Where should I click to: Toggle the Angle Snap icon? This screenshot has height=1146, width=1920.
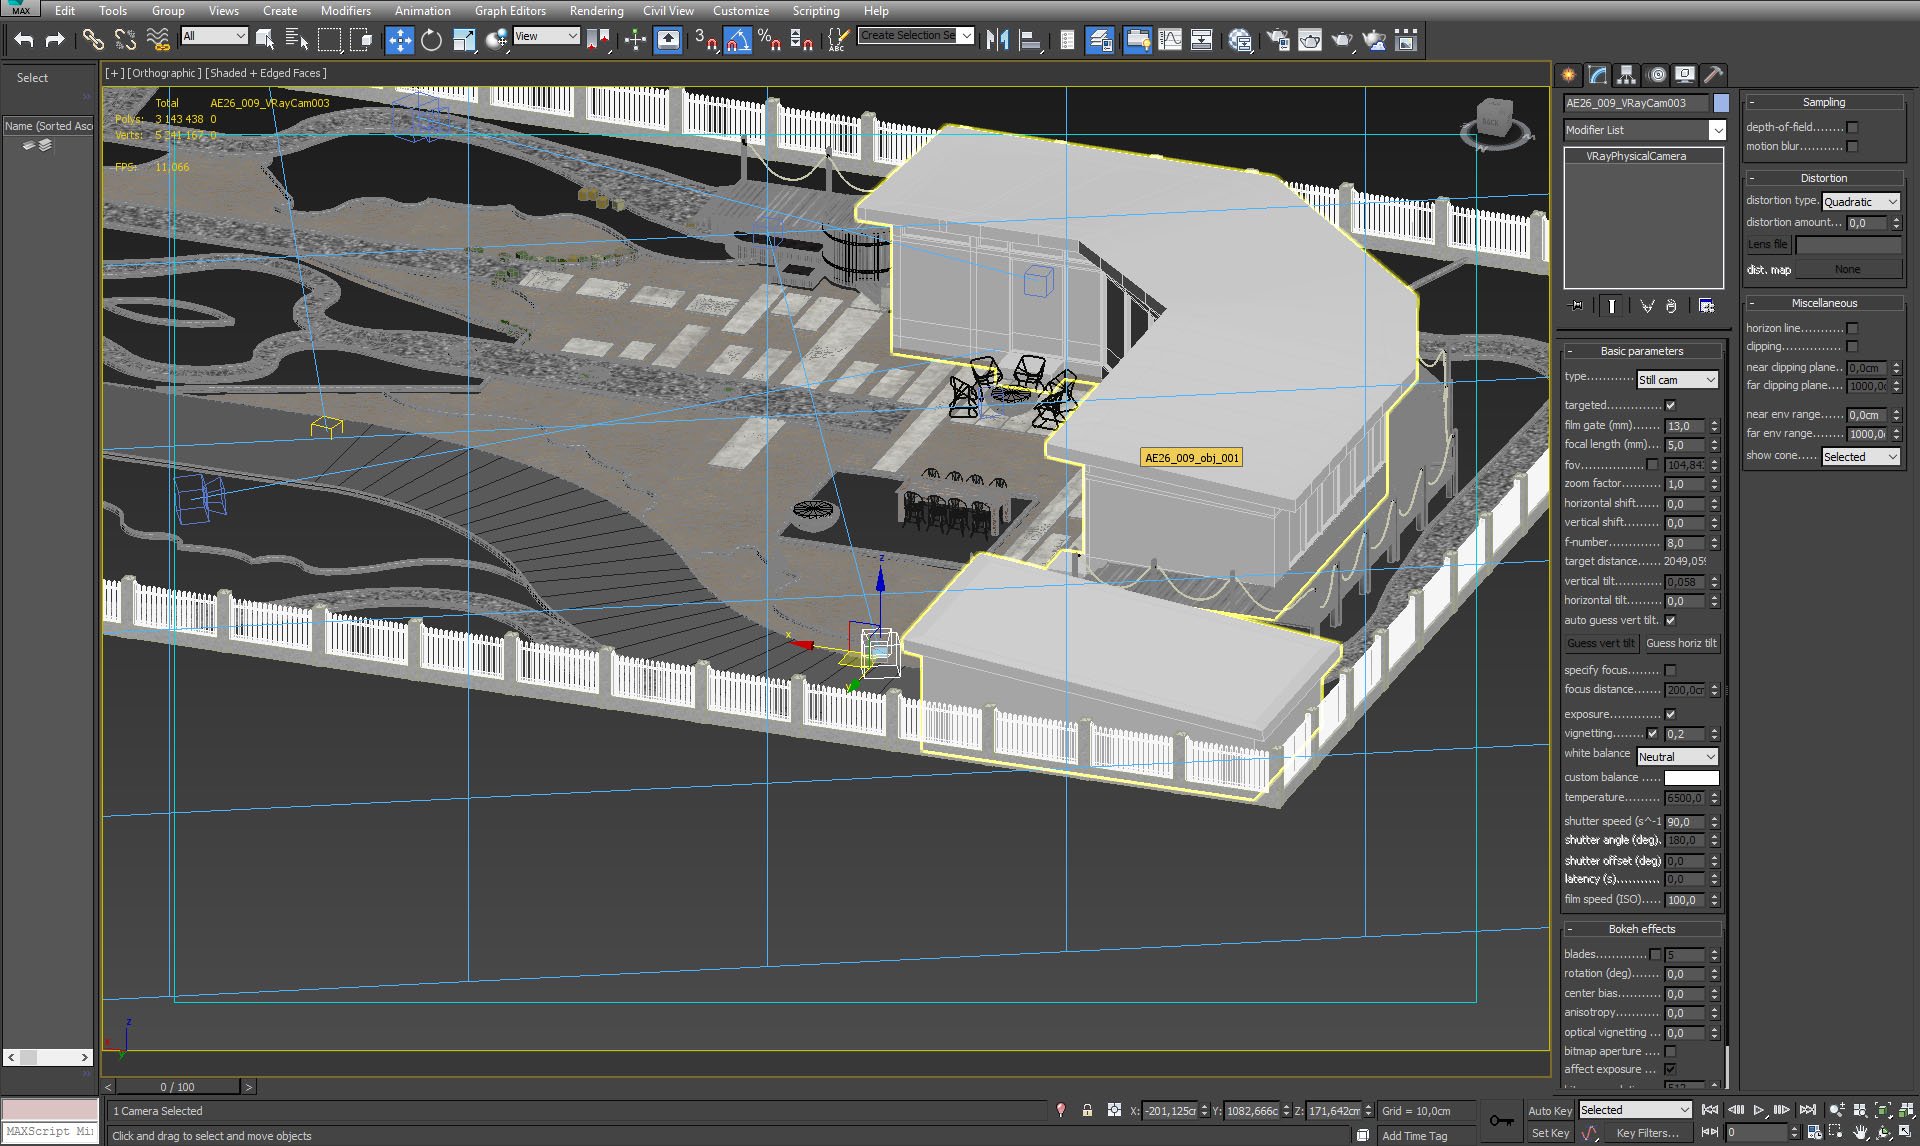click(x=738, y=40)
